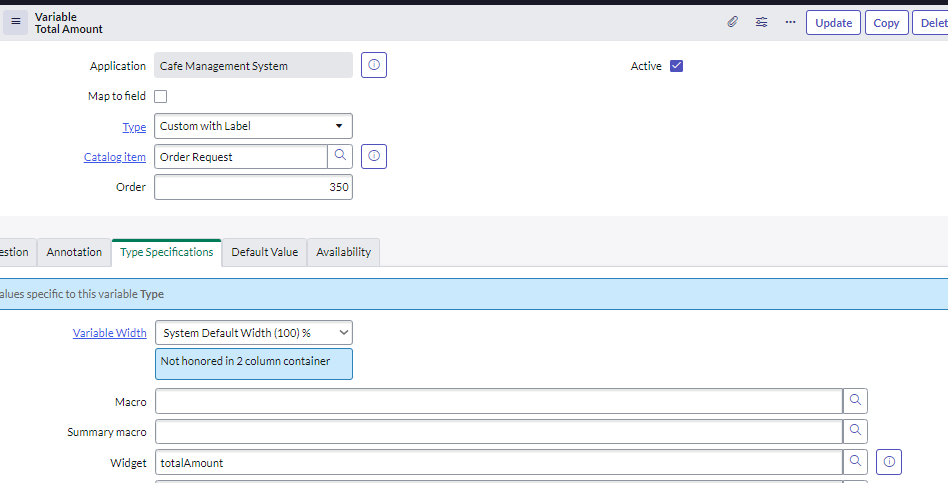Search Catalog item using magnifier icon
The width and height of the screenshot is (948, 483).
pos(340,156)
